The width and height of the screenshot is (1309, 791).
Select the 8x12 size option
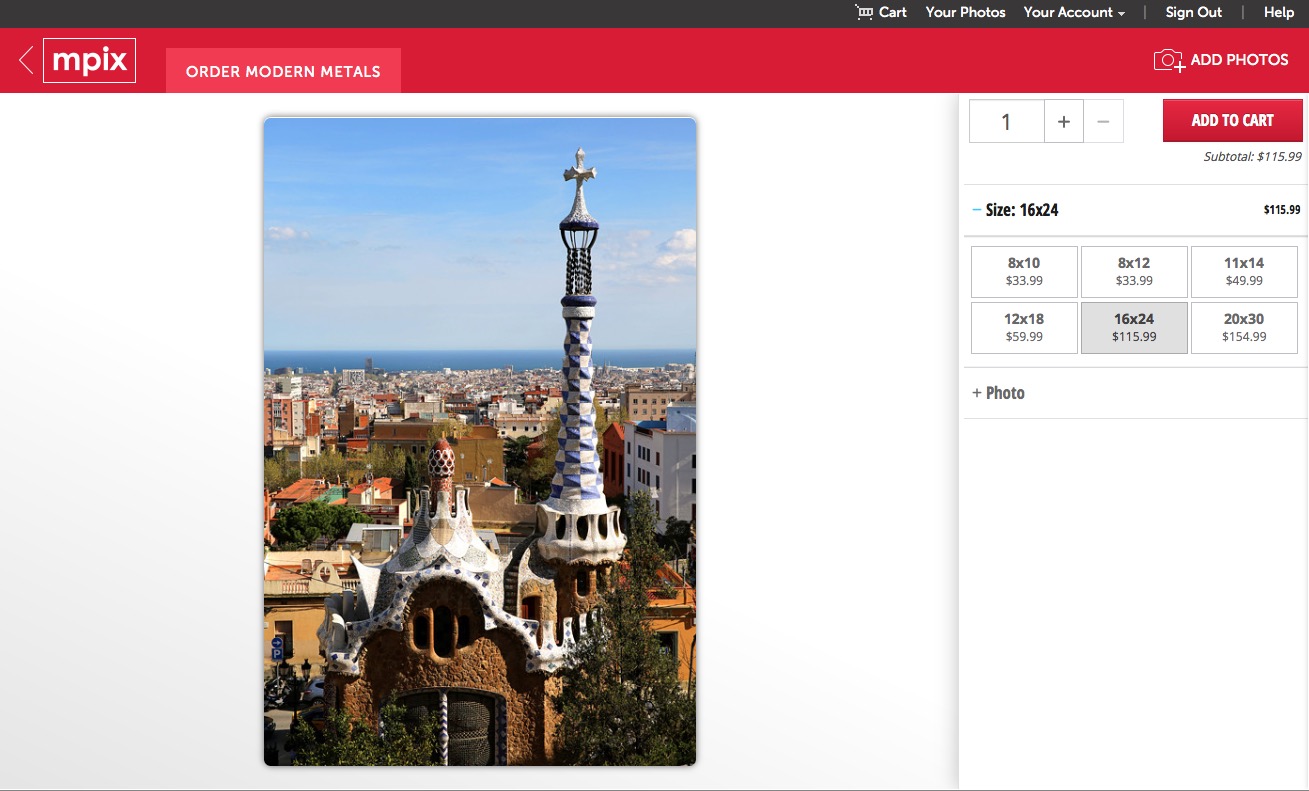pos(1134,271)
